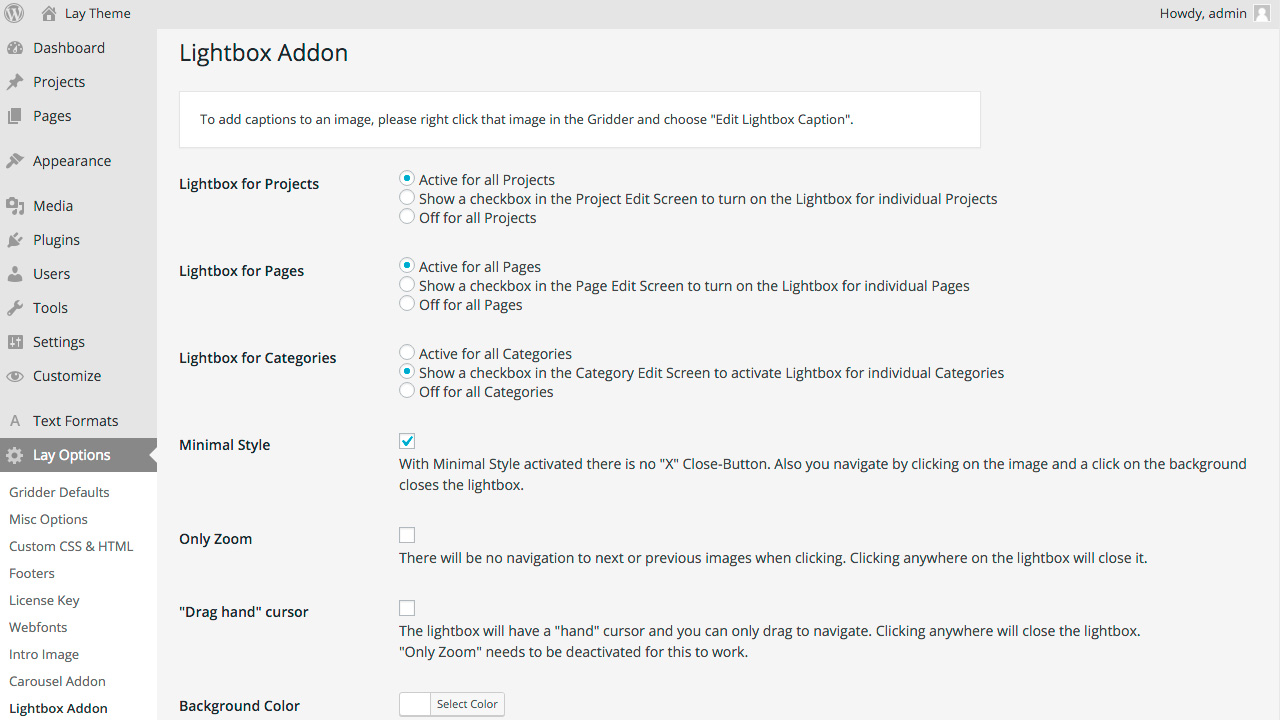1280x720 pixels.
Task: Open the Dashboard gauge icon
Action: [x=15, y=48]
